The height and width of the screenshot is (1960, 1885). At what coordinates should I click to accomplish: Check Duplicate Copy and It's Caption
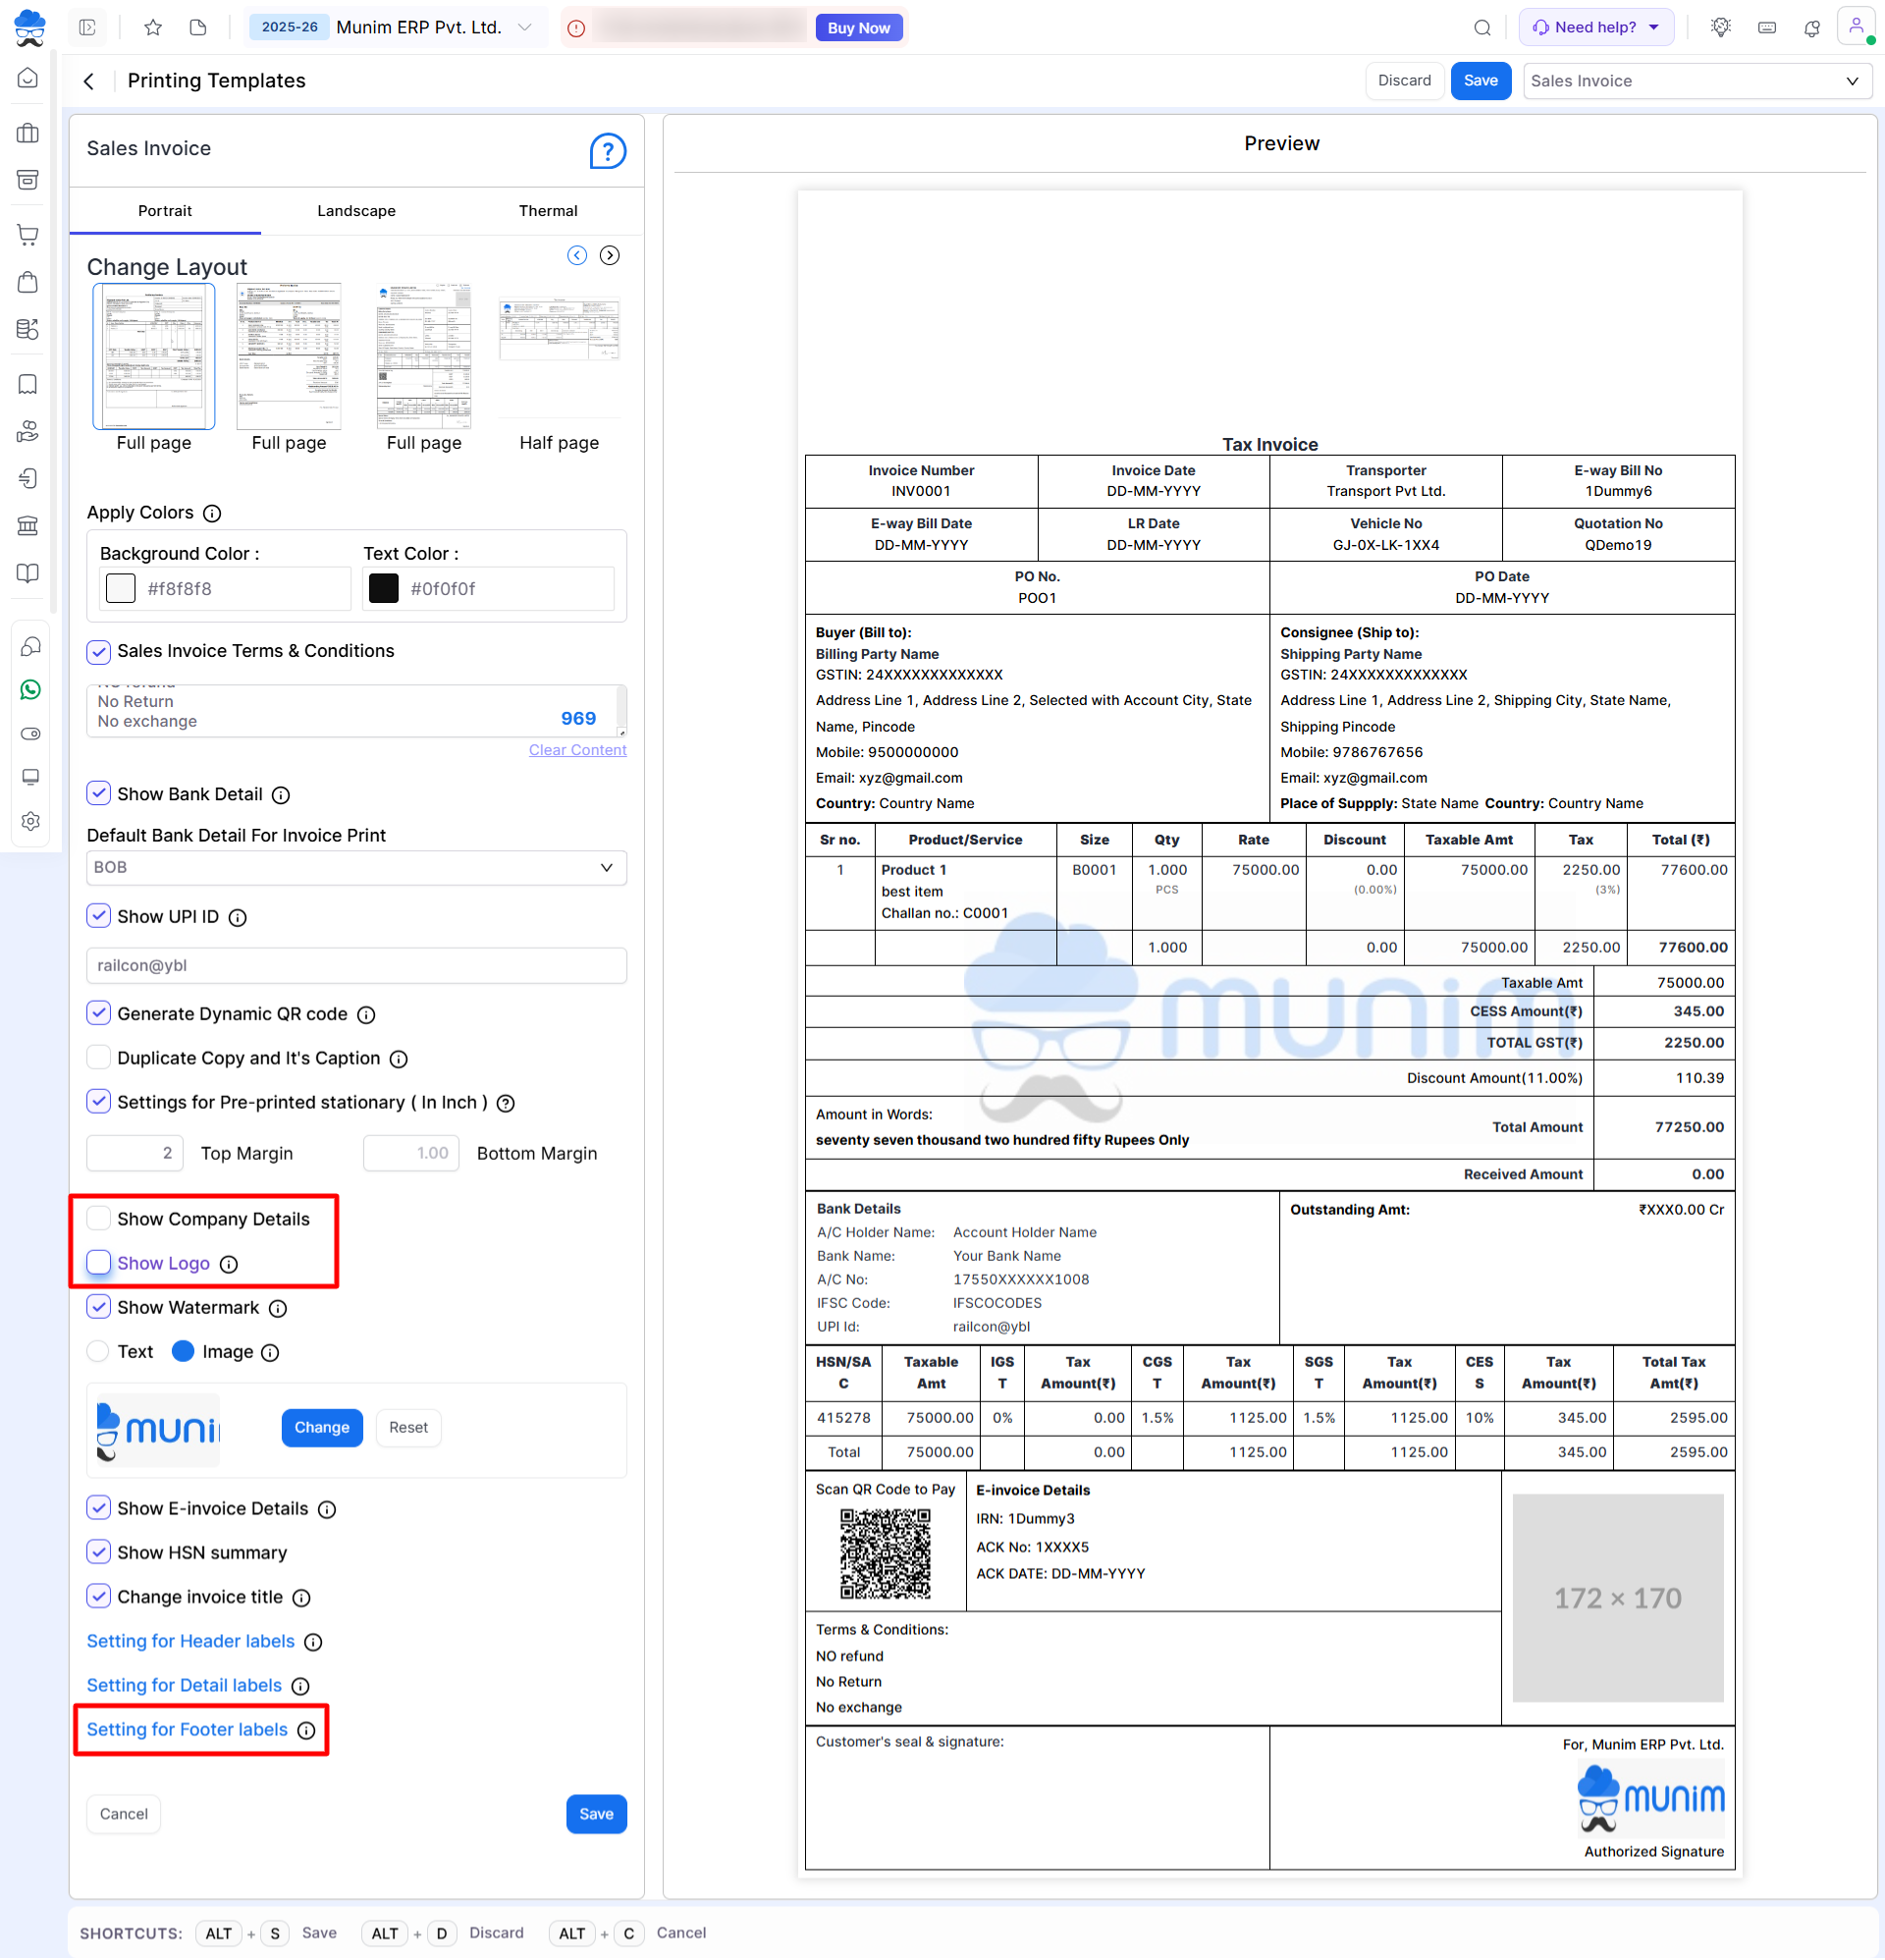point(99,1057)
